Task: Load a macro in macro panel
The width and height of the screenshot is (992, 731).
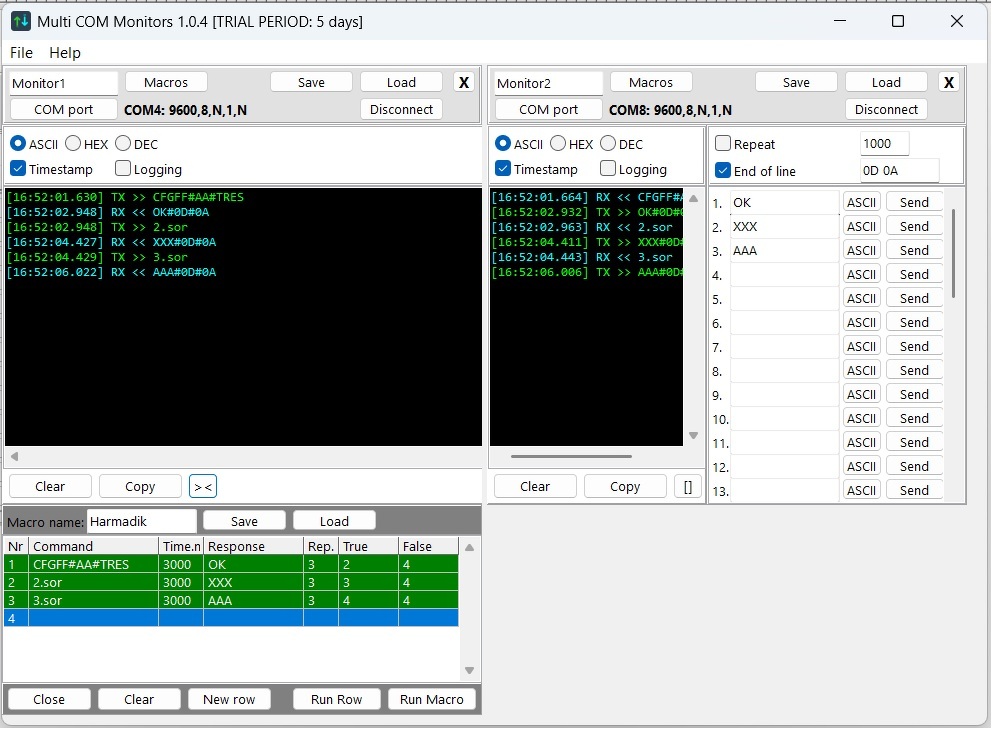Action: pyautogui.click(x=334, y=522)
